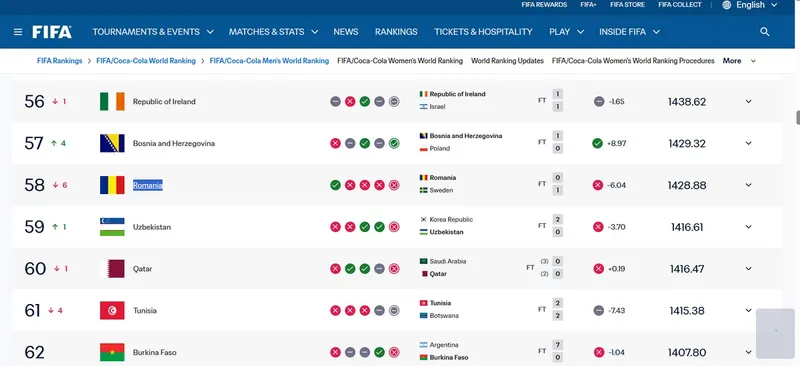Viewport: 800px width, 366px height.
Task: Click Republic of Ireland's first form icon
Action: [335, 102]
